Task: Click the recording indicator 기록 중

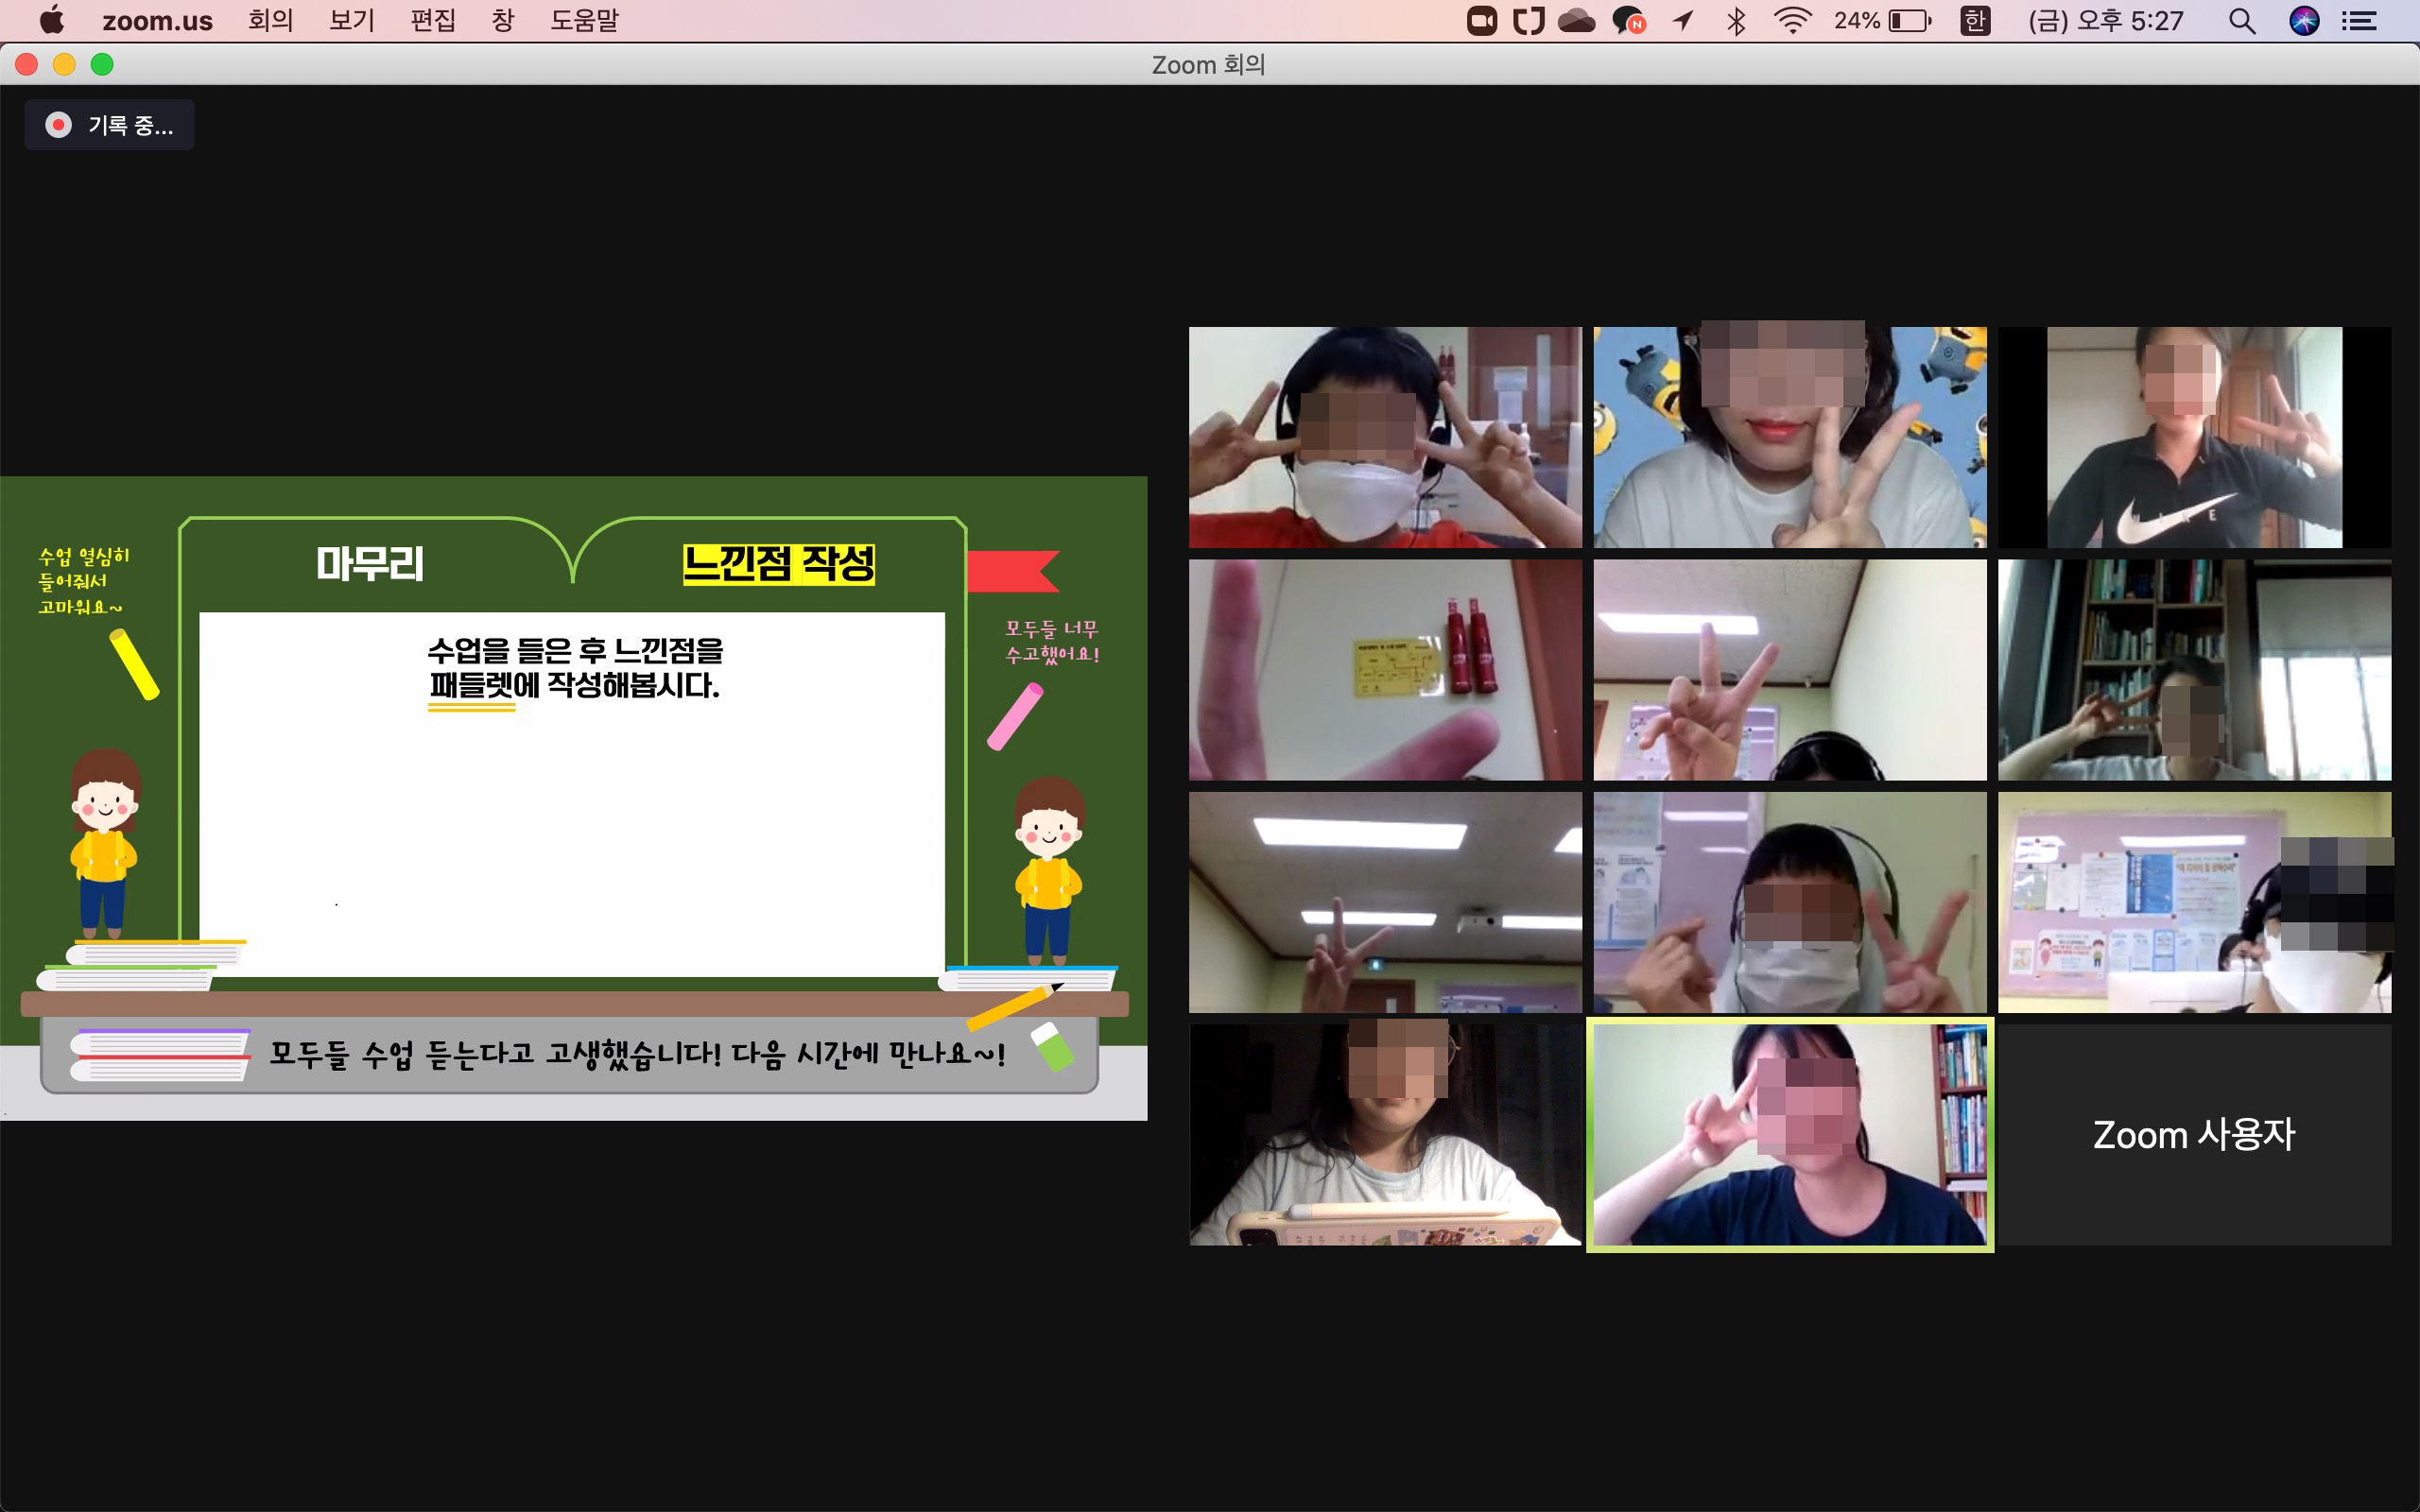Action: pyautogui.click(x=110, y=125)
